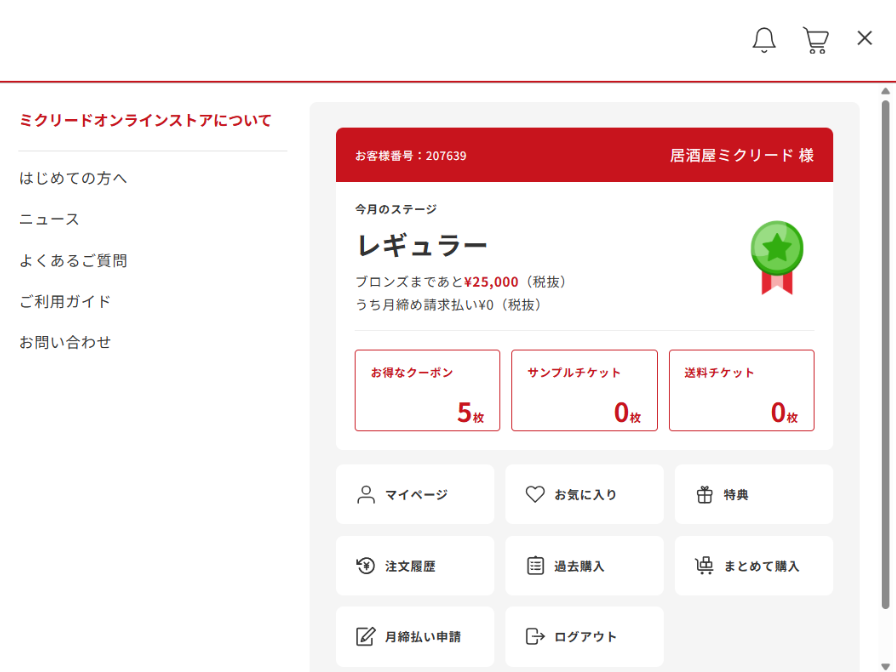Open the サンプルチケット 0枚 card
This screenshot has height=672, width=896.
(x=584, y=390)
